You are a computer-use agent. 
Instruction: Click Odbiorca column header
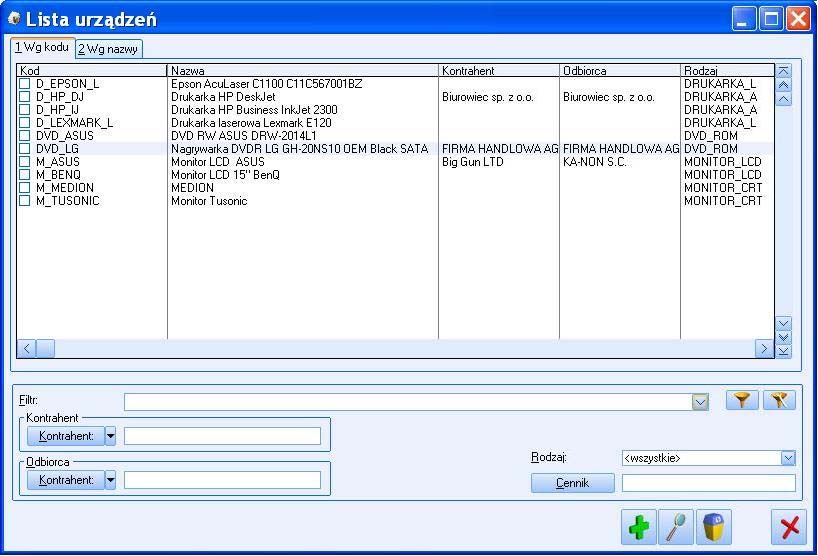point(620,70)
